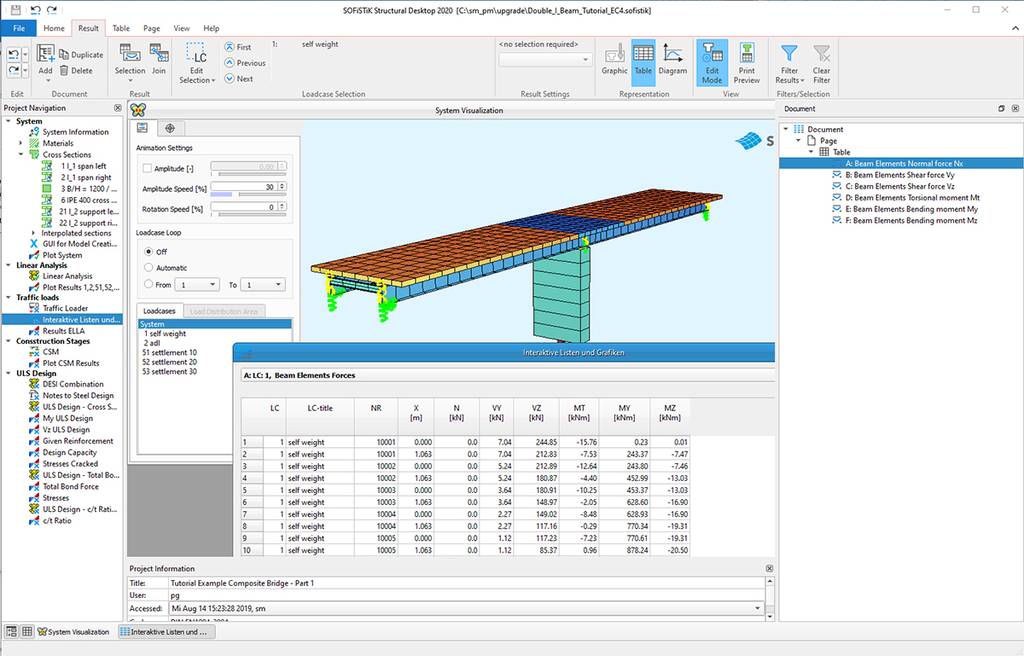1024x656 pixels.
Task: Click the save icon in title bar
Action: (x=16, y=10)
